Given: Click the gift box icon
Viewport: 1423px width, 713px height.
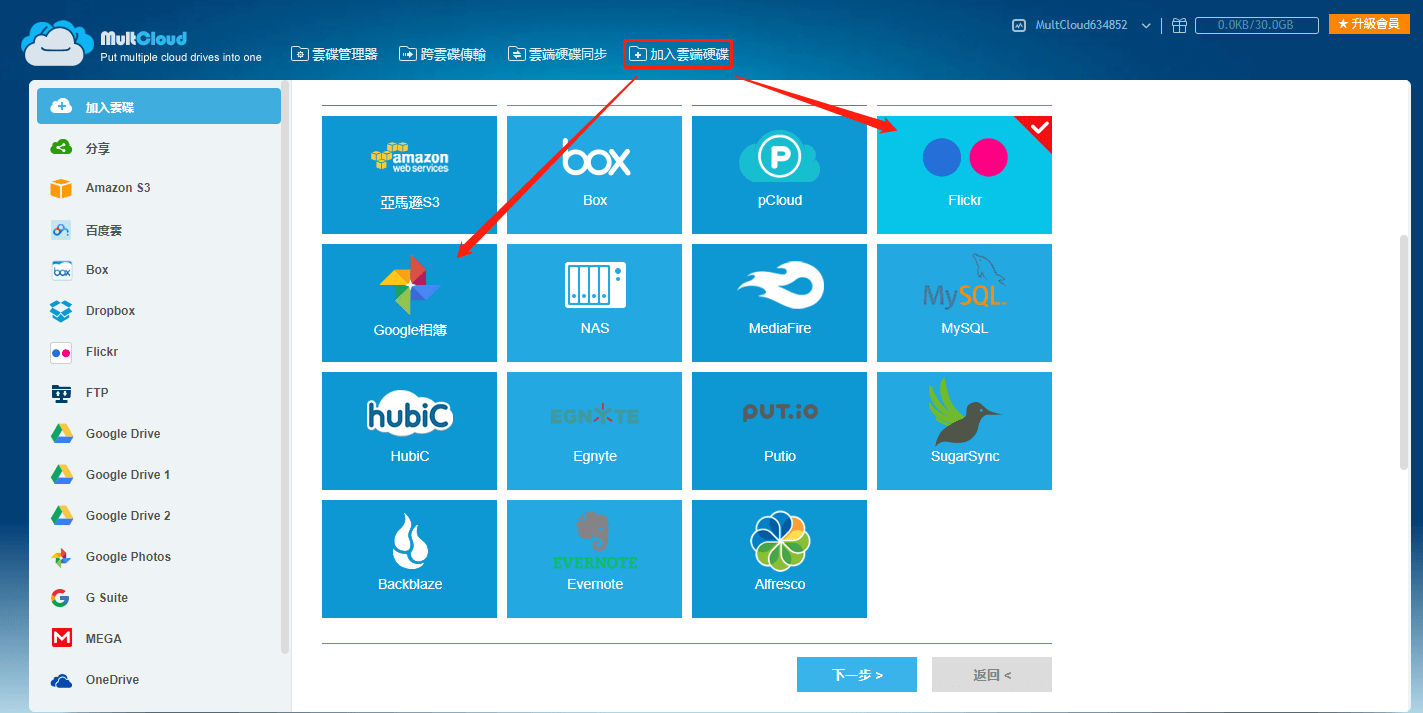Looking at the screenshot, I should click(1180, 25).
